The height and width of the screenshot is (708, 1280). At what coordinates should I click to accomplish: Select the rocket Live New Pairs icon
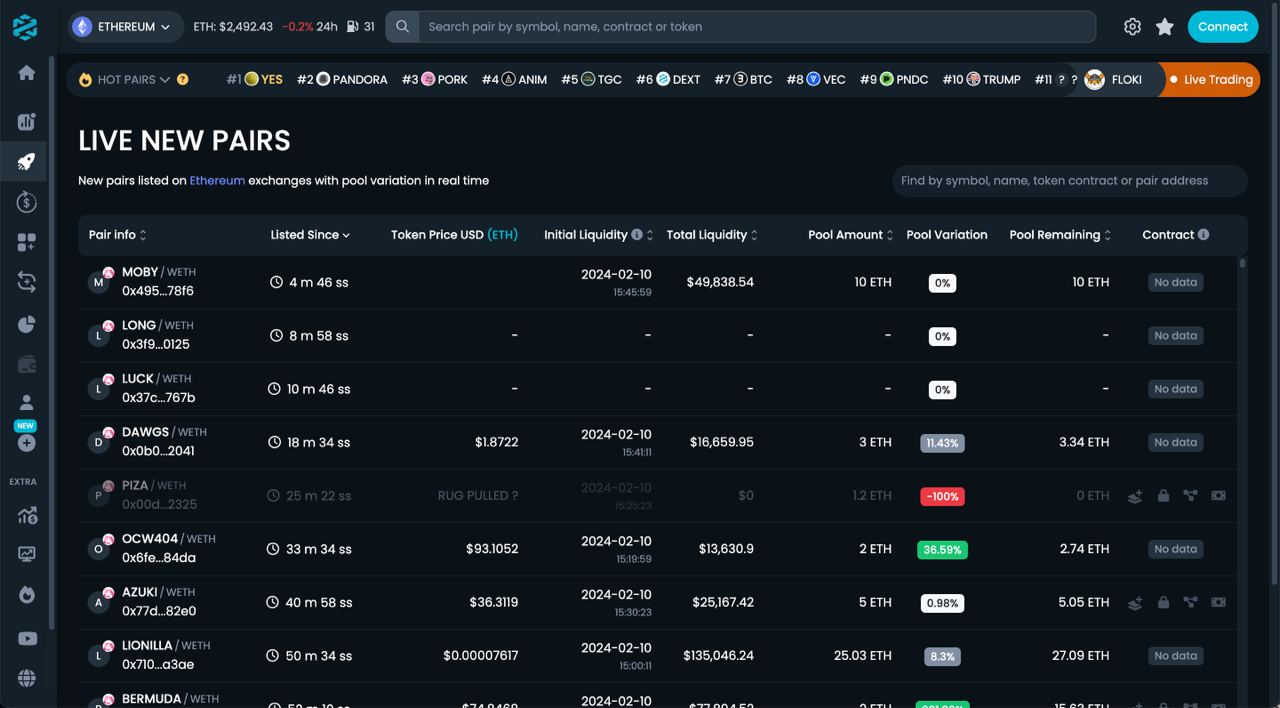coord(27,161)
